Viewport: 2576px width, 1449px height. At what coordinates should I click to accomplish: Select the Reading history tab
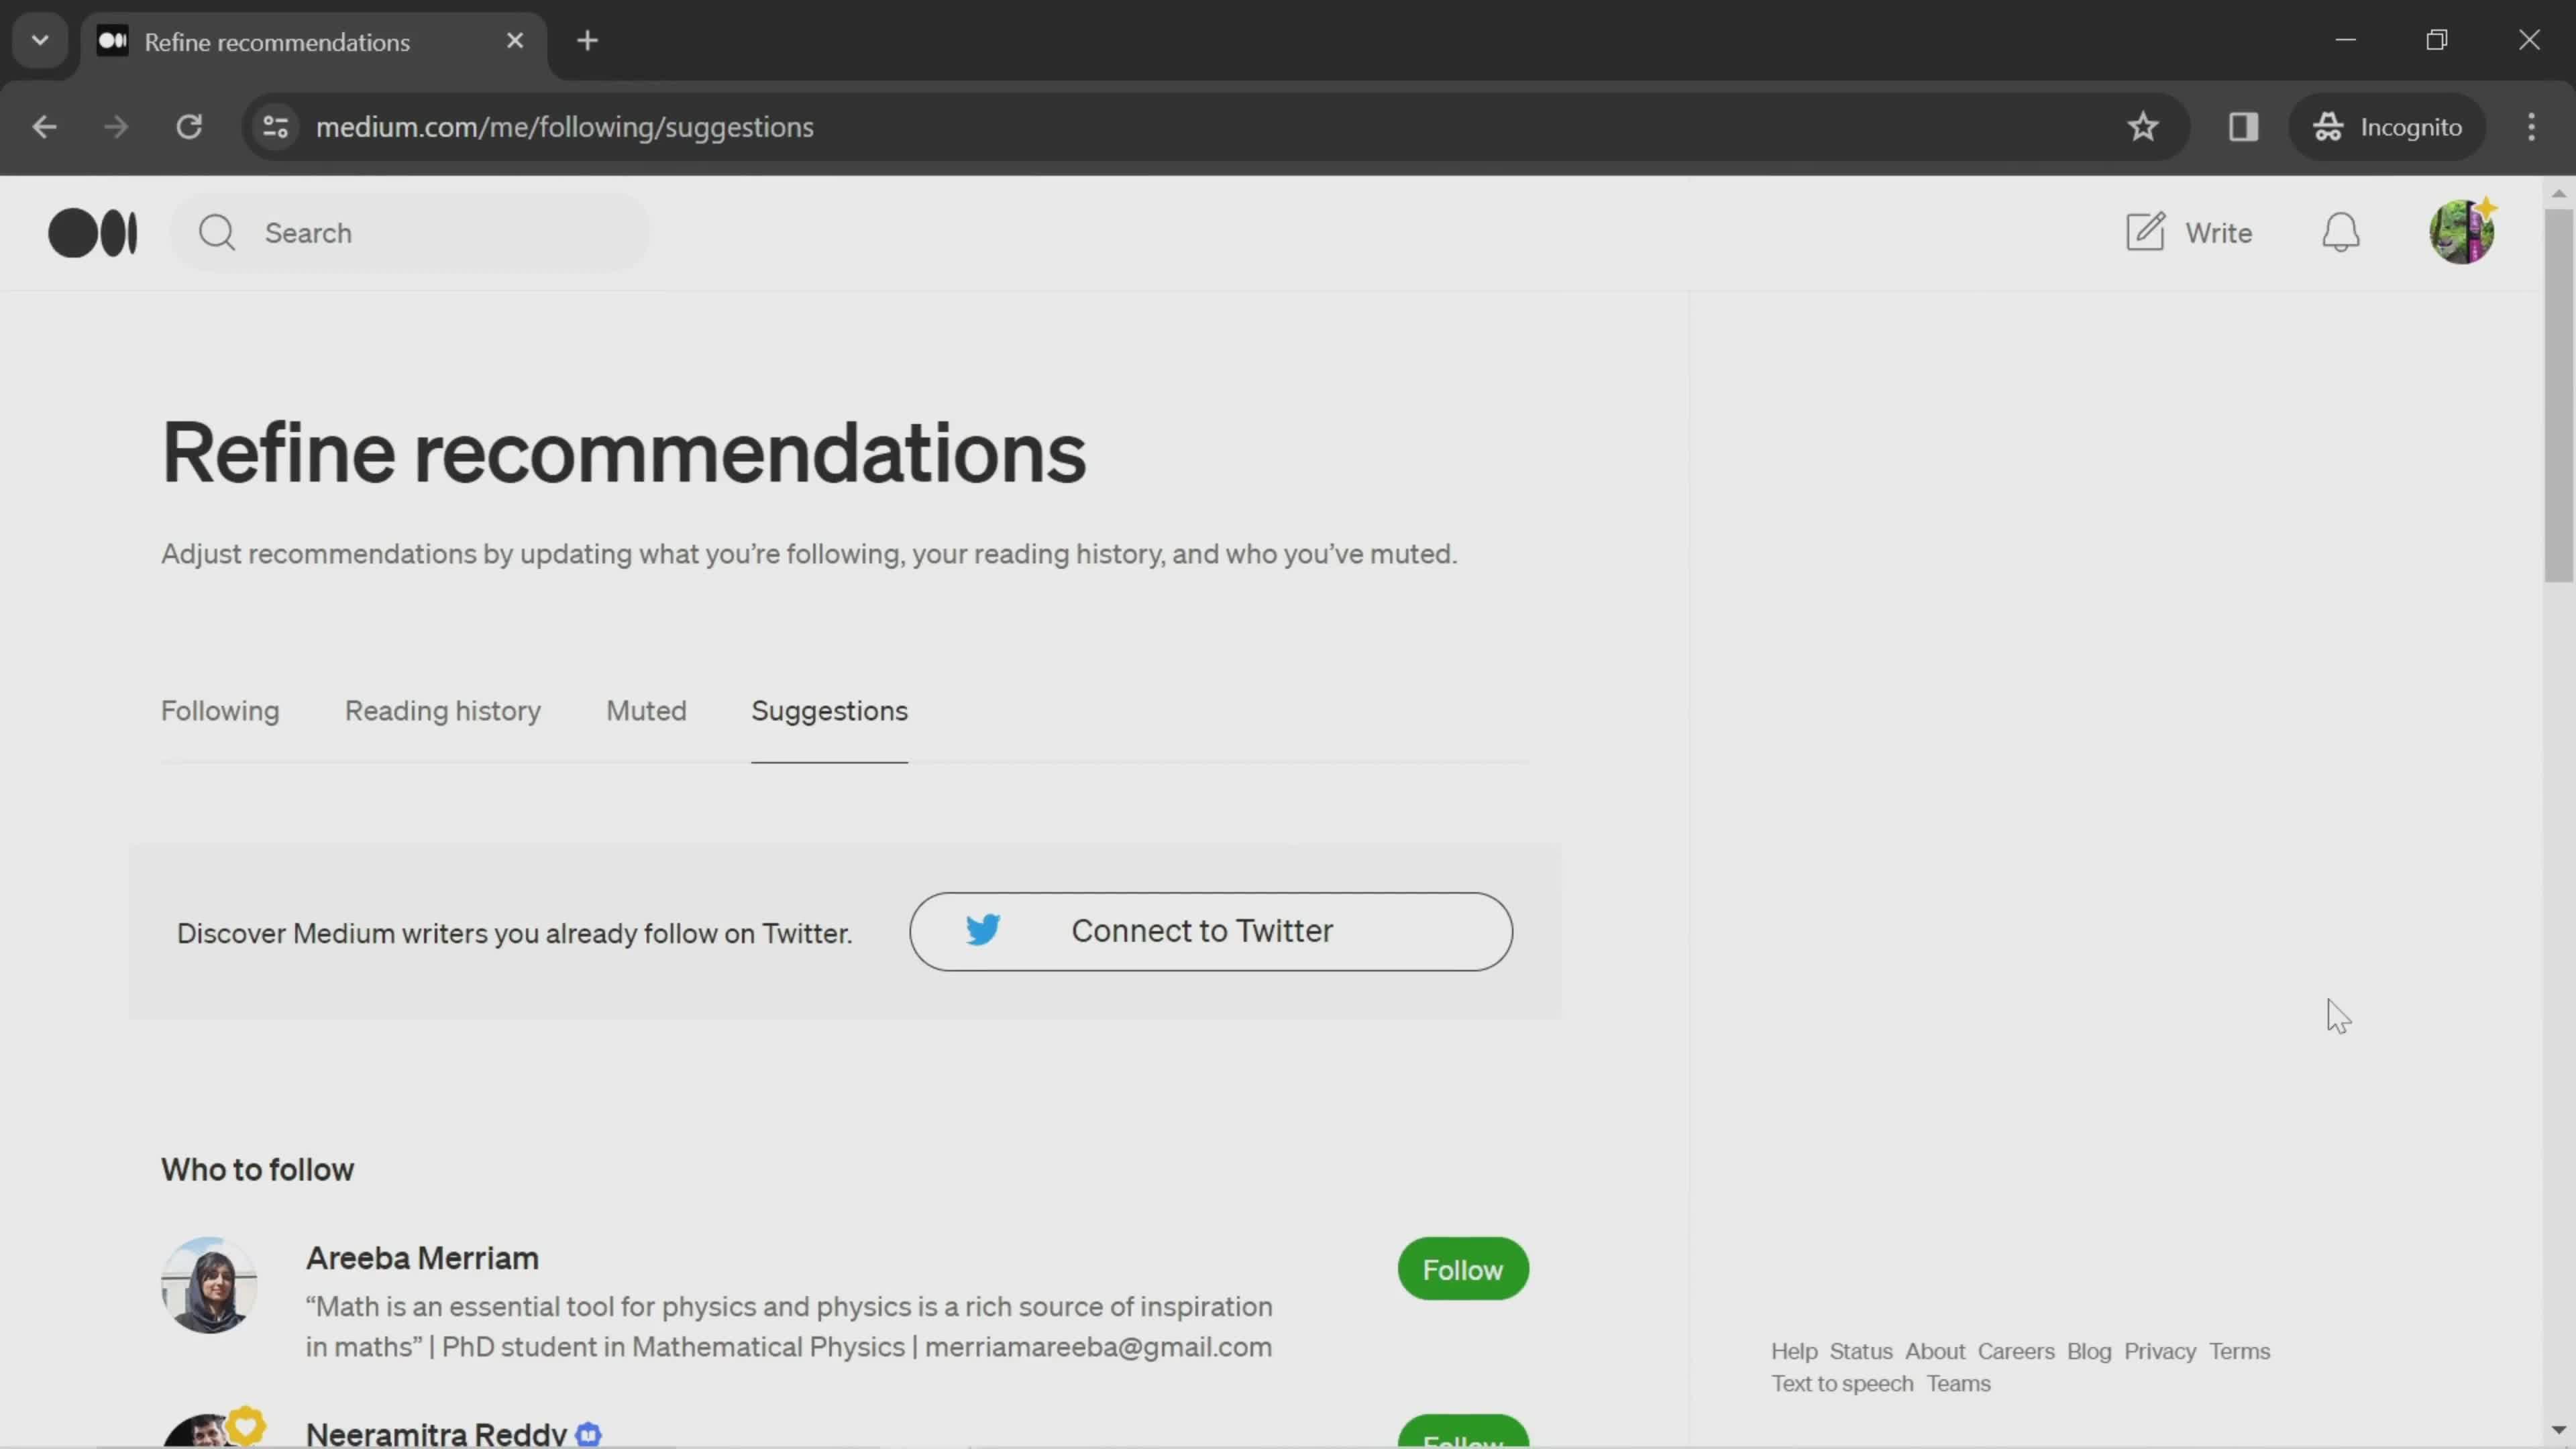442,710
